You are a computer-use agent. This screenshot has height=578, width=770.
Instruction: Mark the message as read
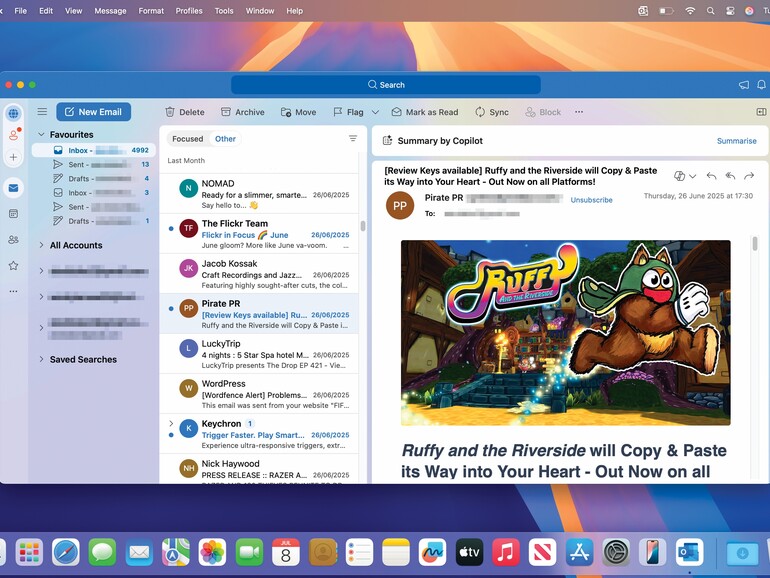coord(425,112)
